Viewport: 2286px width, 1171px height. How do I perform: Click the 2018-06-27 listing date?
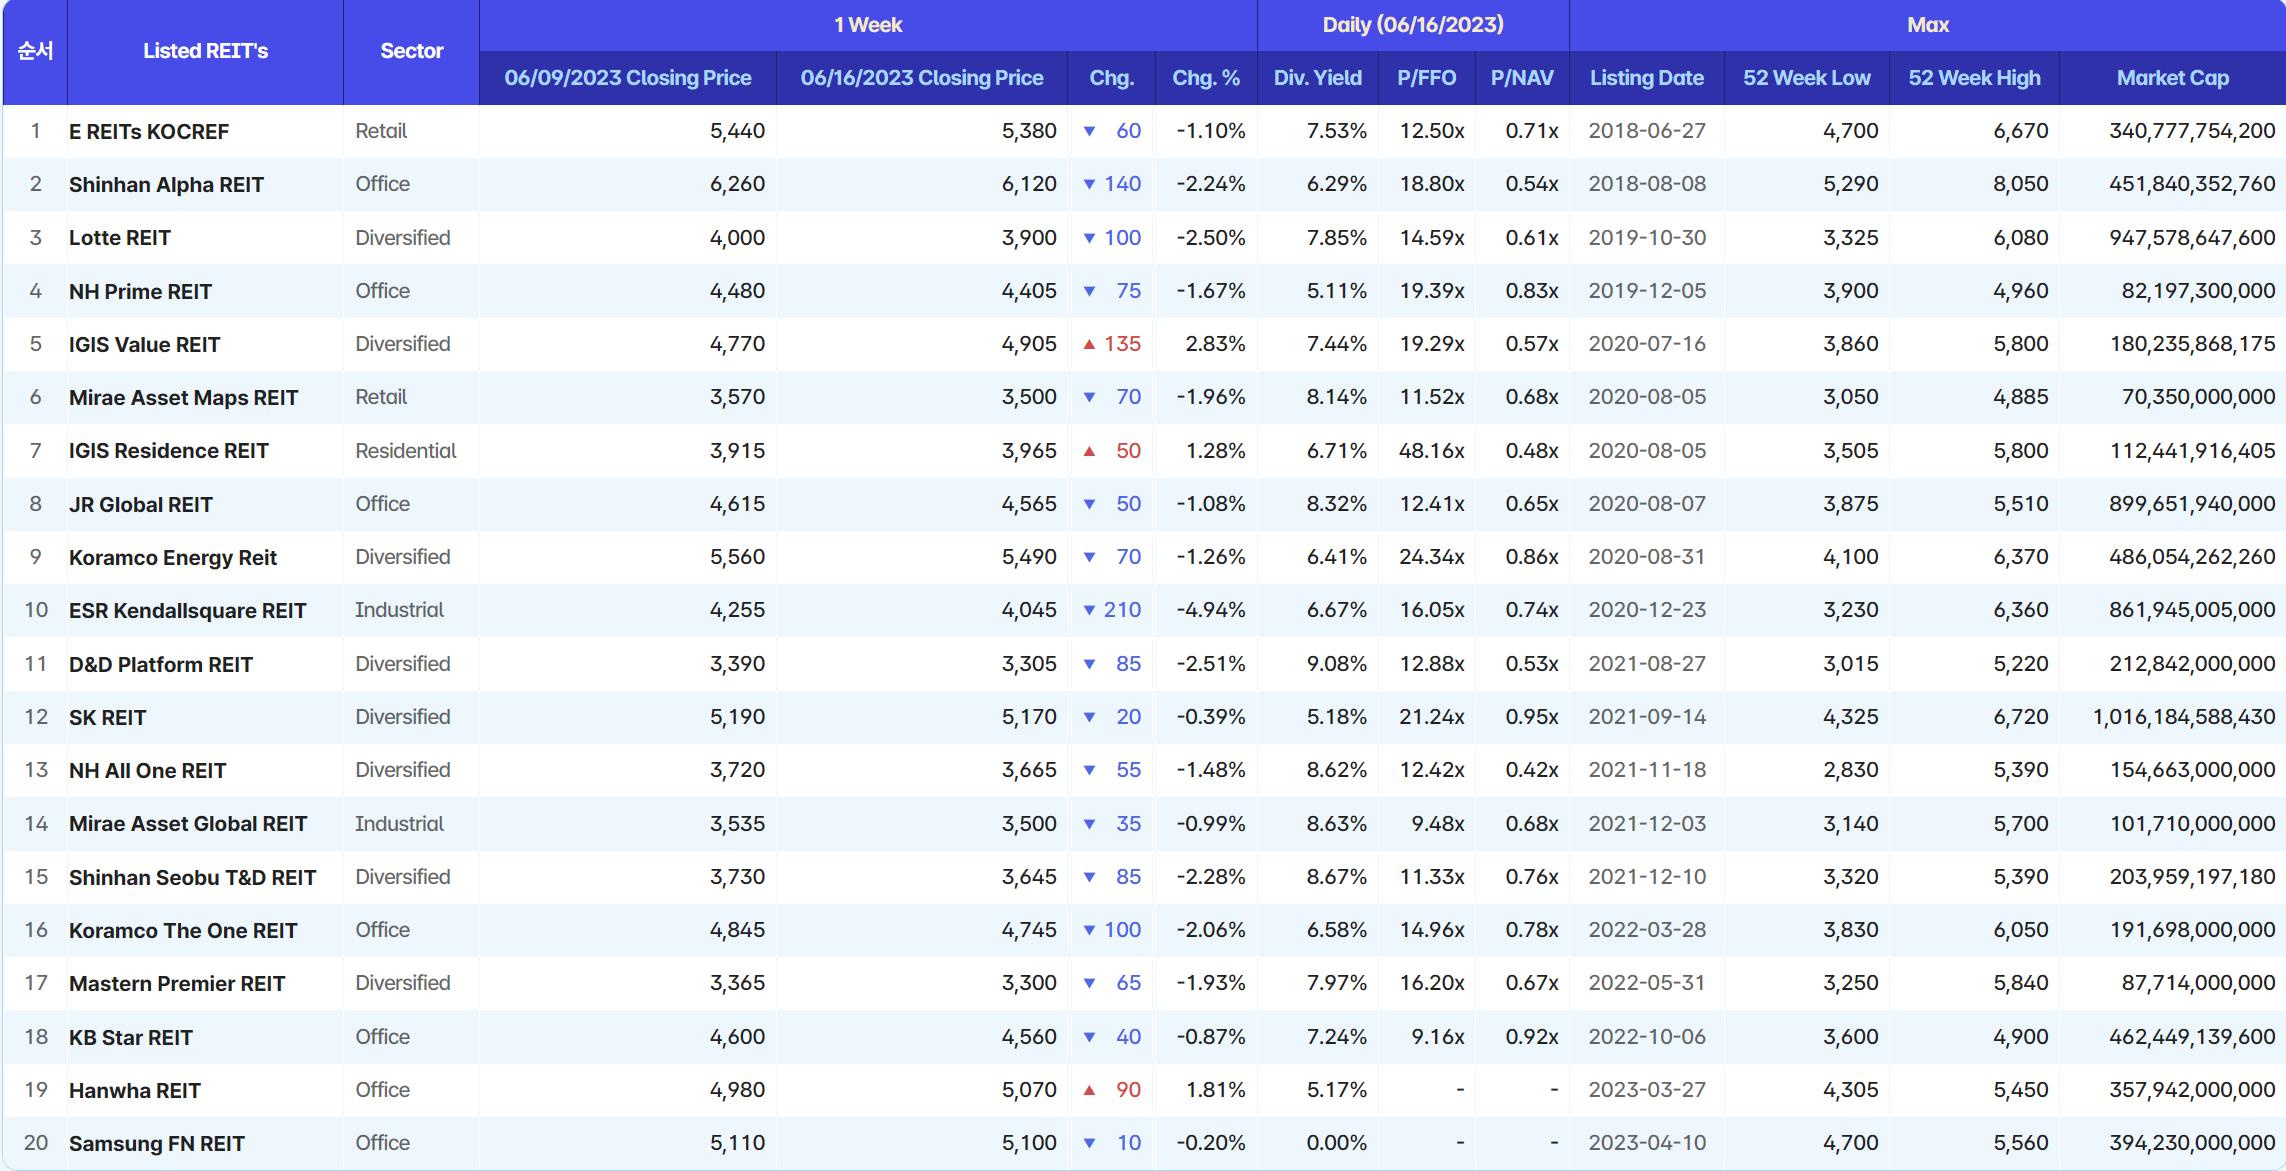1647,131
